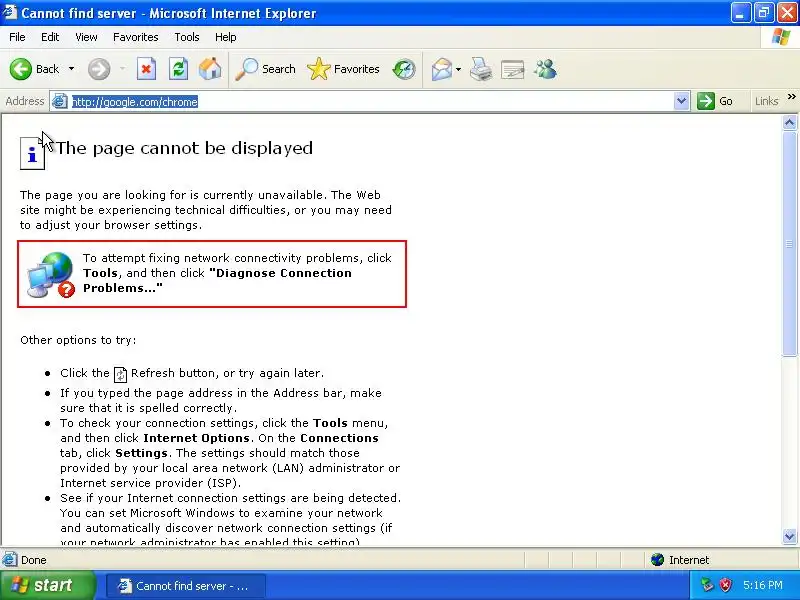Click the red security shield tray icon
Screen dimensions: 800x600
pos(726,585)
